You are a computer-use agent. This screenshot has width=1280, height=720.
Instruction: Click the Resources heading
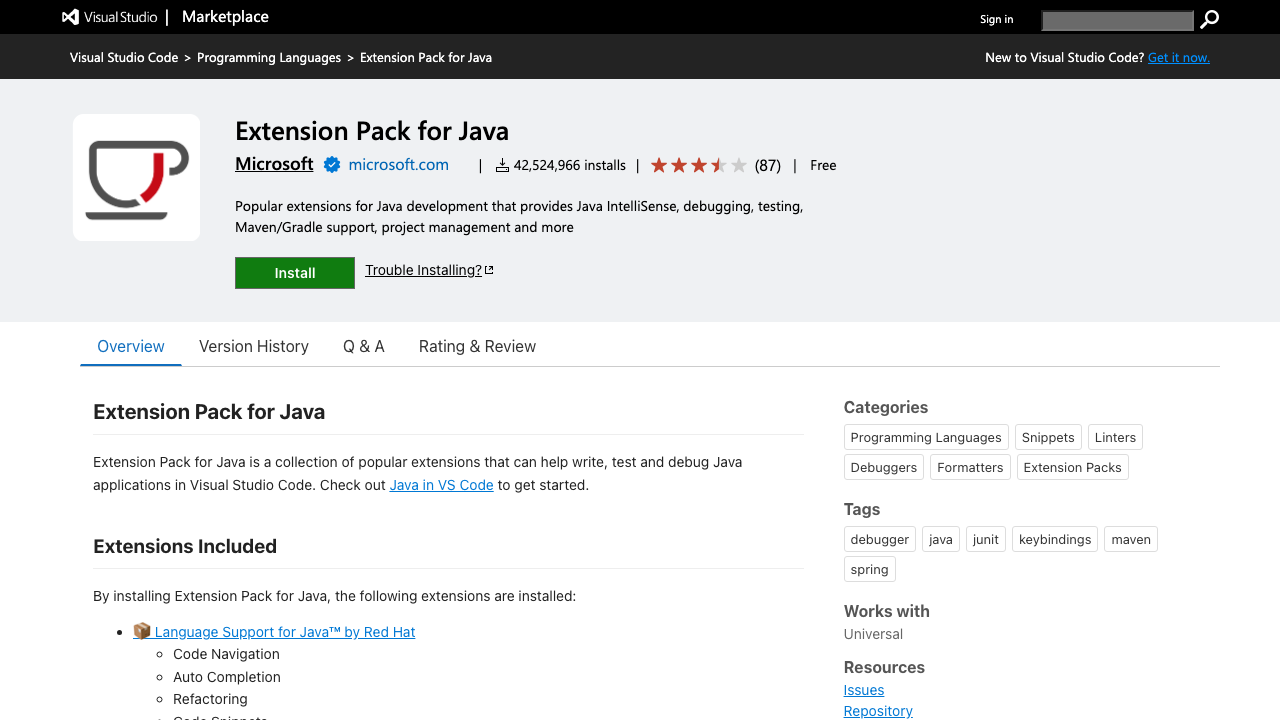884,667
